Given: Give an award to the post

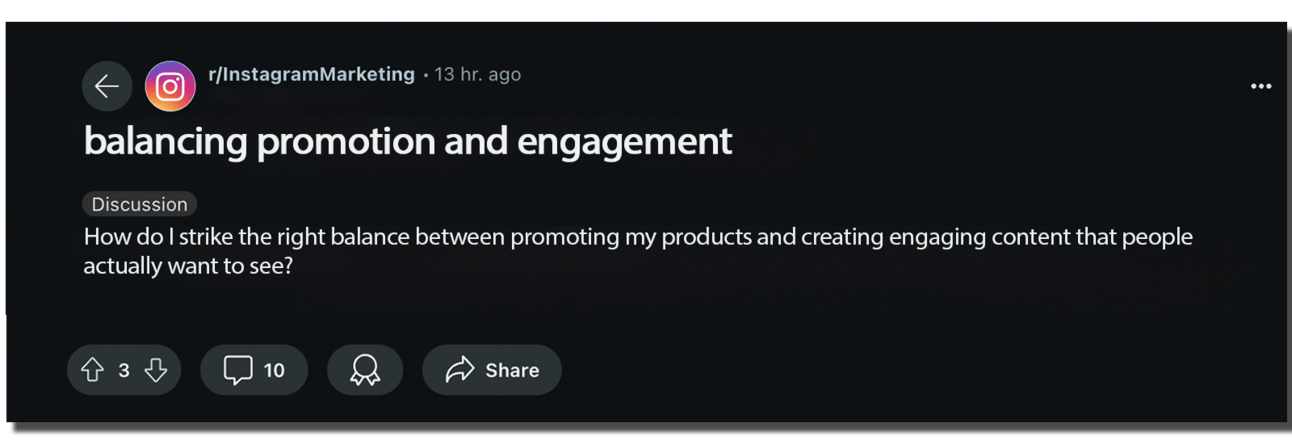Looking at the screenshot, I should (x=365, y=371).
